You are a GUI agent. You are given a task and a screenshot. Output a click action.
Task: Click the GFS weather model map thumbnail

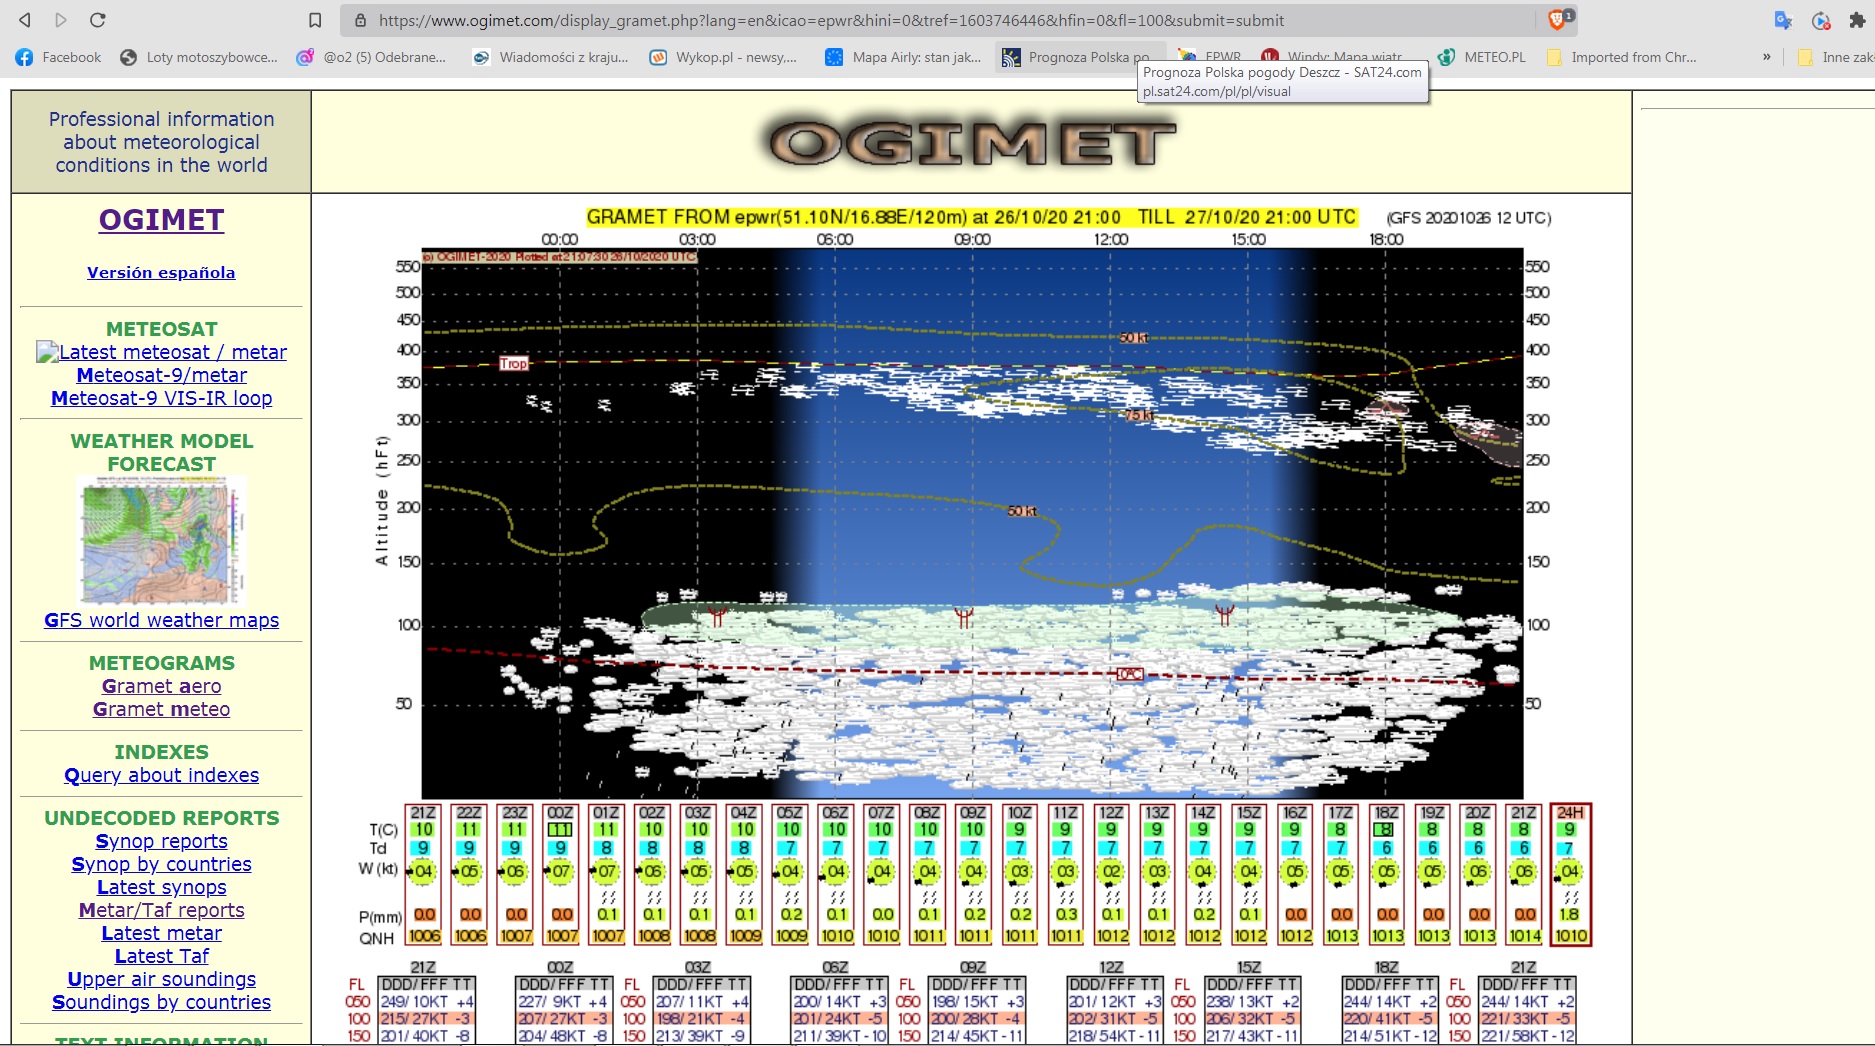pyautogui.click(x=161, y=541)
